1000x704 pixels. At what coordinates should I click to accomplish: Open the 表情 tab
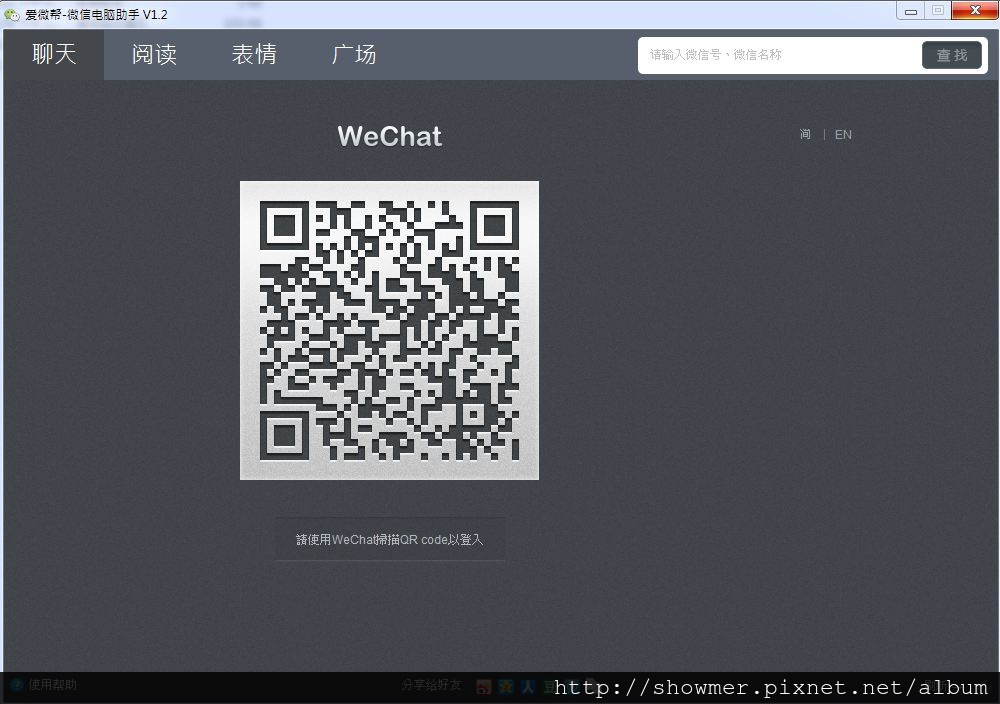pos(254,54)
